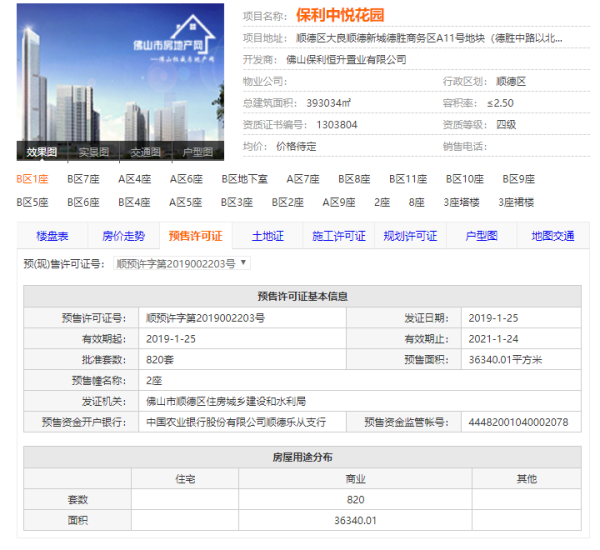This screenshot has width=600, height=550.
Task: Click permit number cell 顺预许字第2019002203号 in table
Action: (205, 318)
